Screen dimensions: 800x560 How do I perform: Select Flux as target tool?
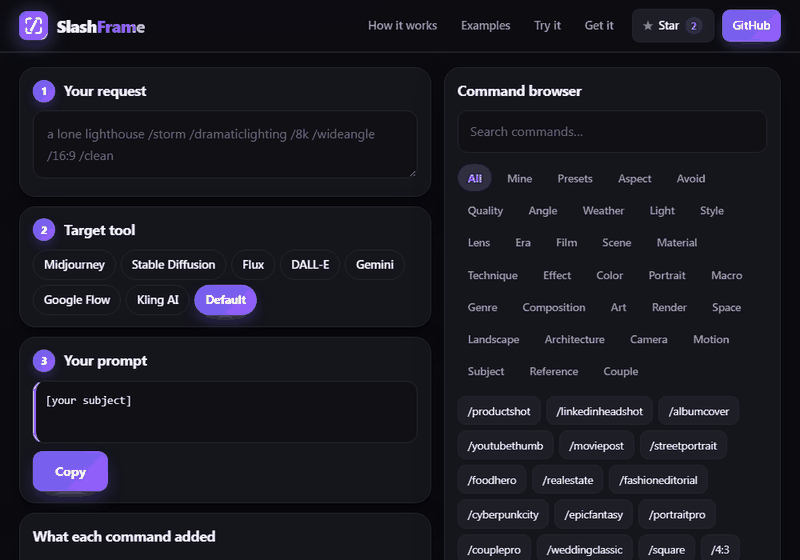click(253, 265)
